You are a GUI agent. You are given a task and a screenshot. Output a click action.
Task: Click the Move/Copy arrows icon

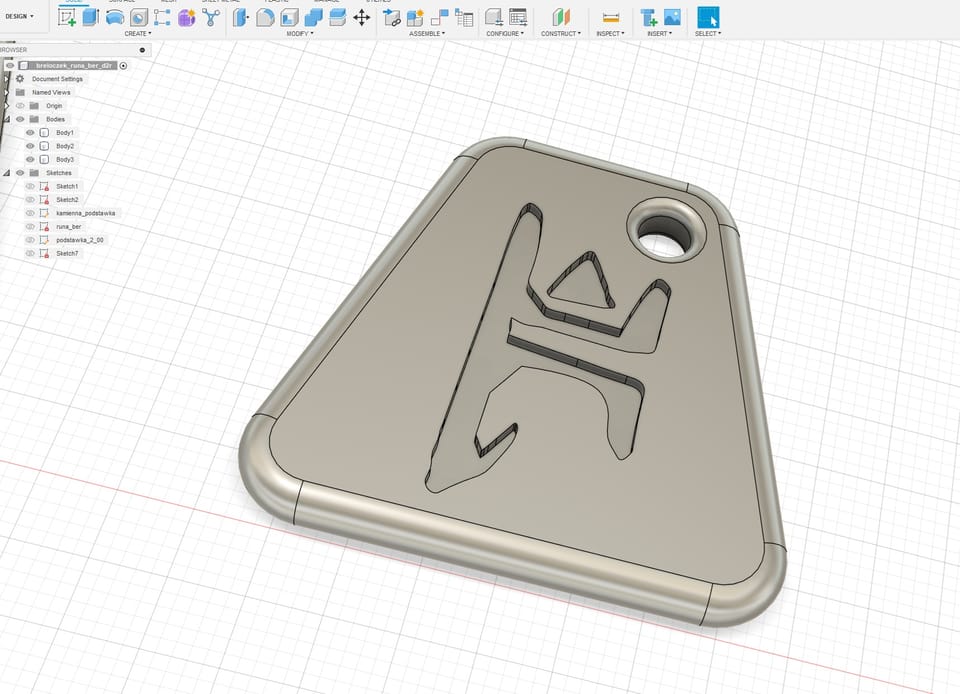[362, 17]
